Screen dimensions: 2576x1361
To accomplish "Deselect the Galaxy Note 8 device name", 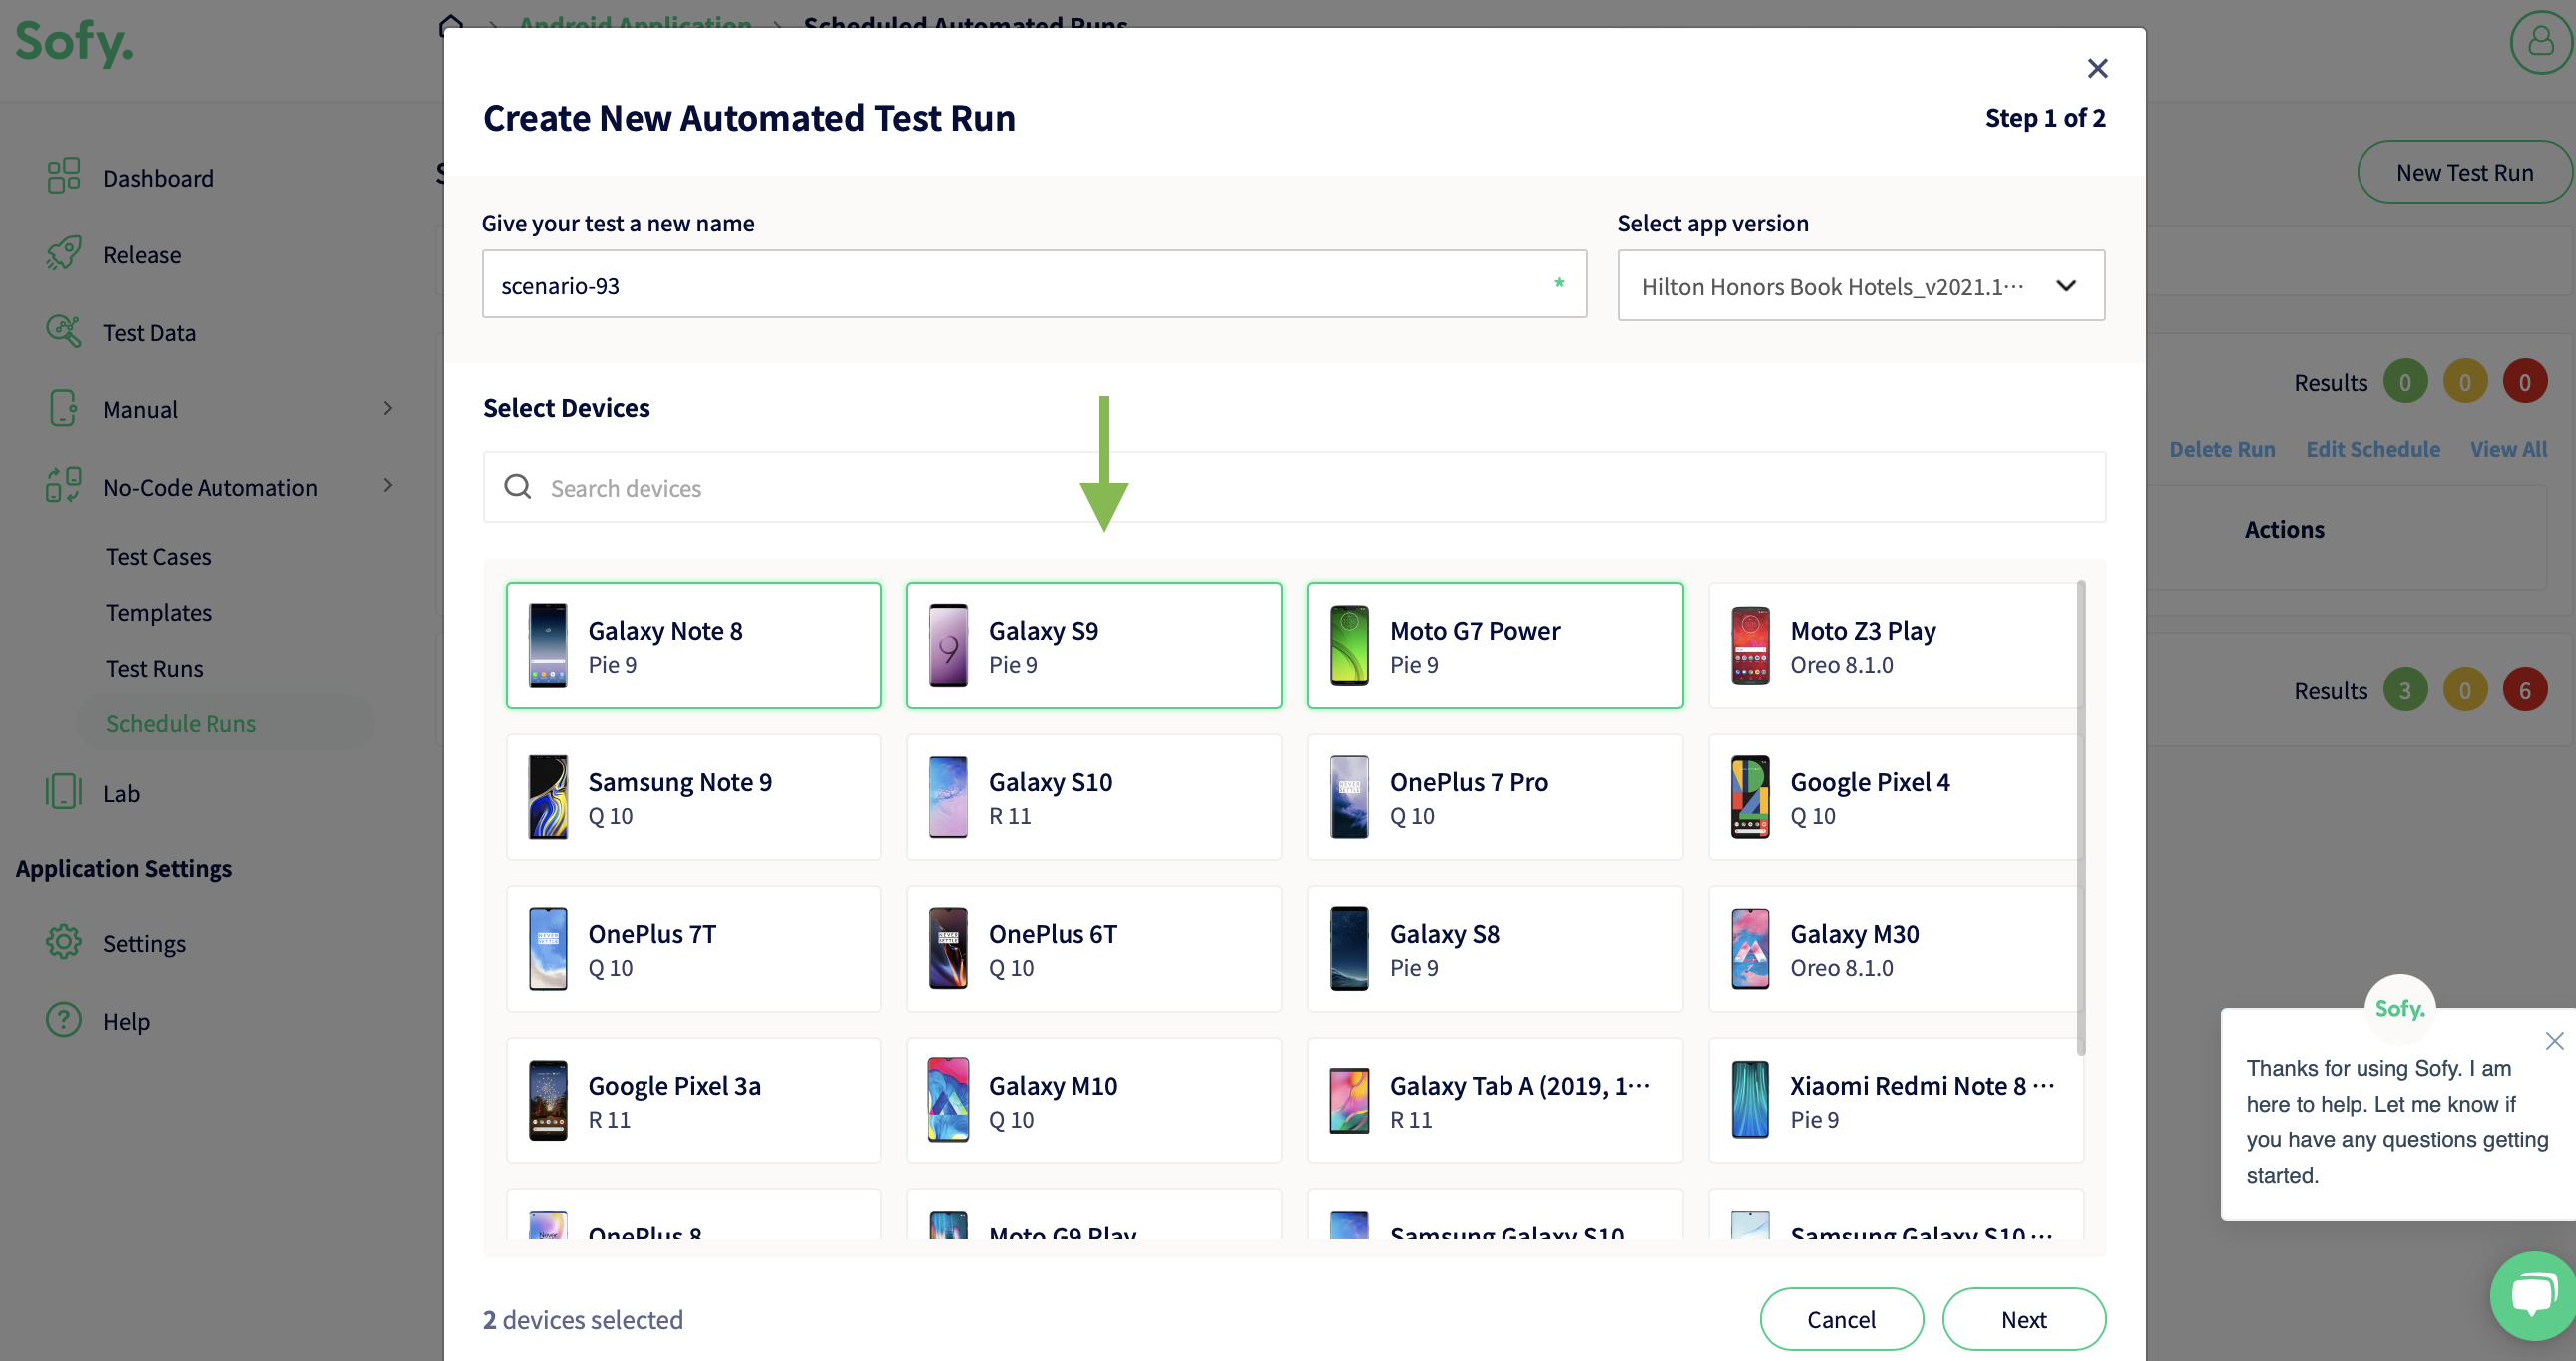I will (665, 631).
